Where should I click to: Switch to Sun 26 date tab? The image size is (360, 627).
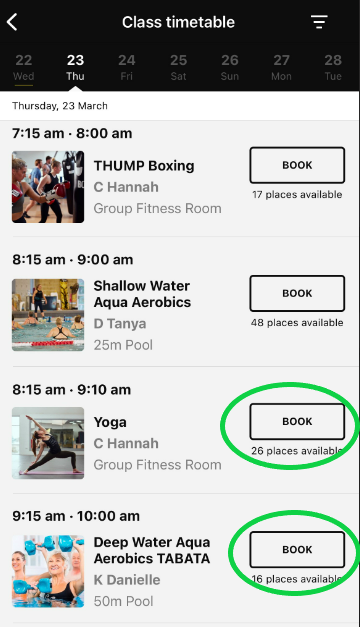230,67
